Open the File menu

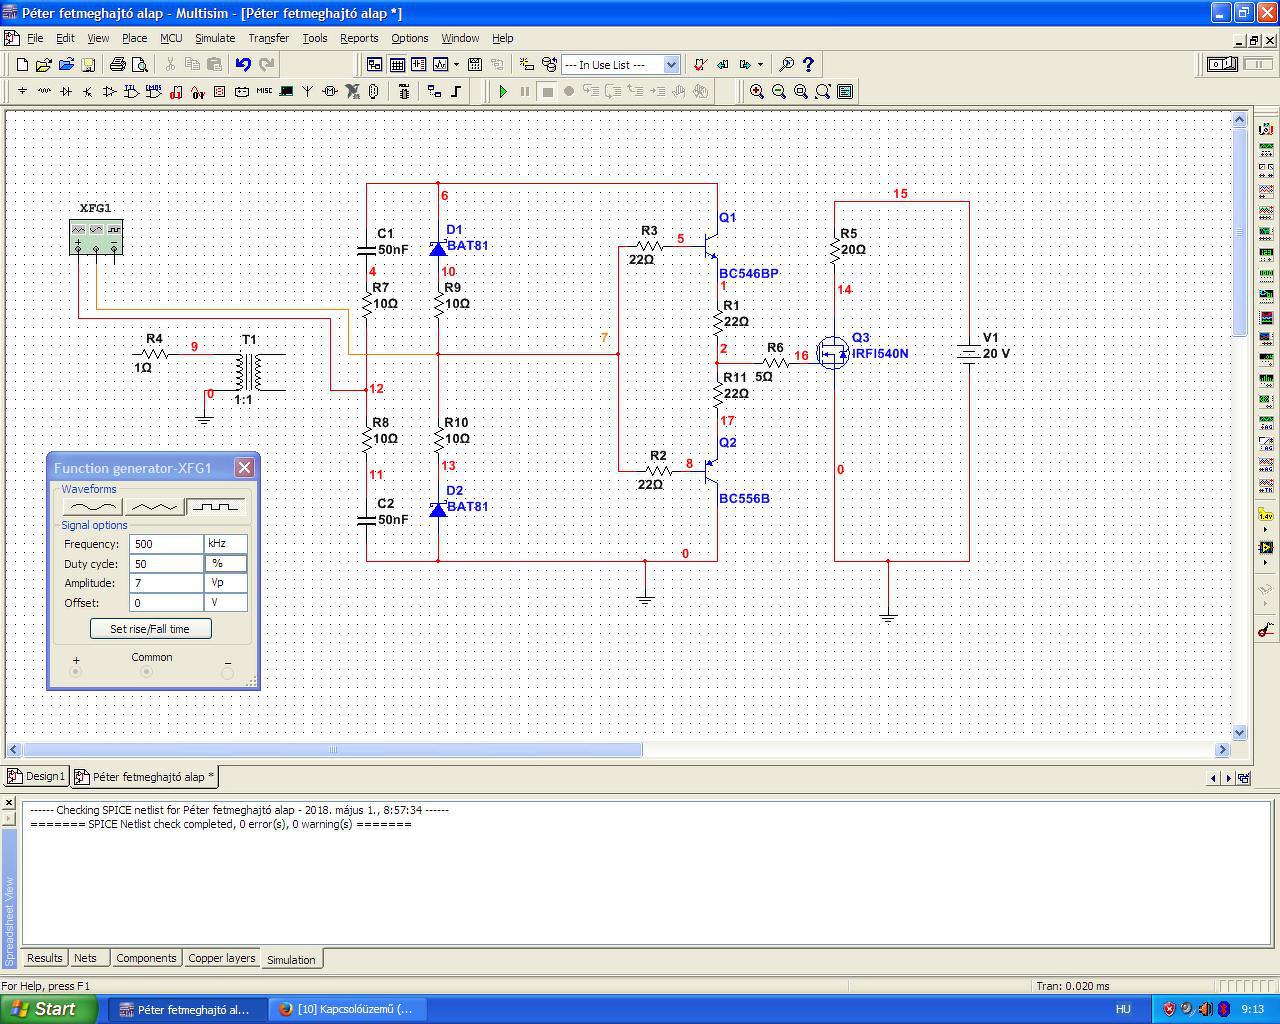(35, 38)
